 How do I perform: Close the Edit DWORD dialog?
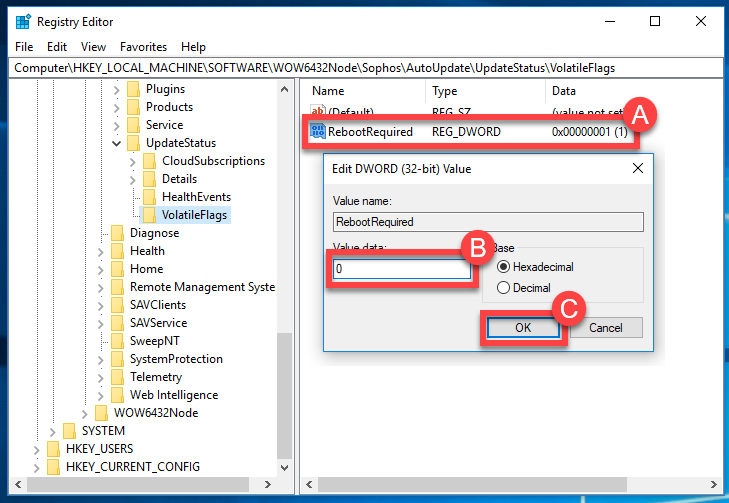(x=638, y=169)
